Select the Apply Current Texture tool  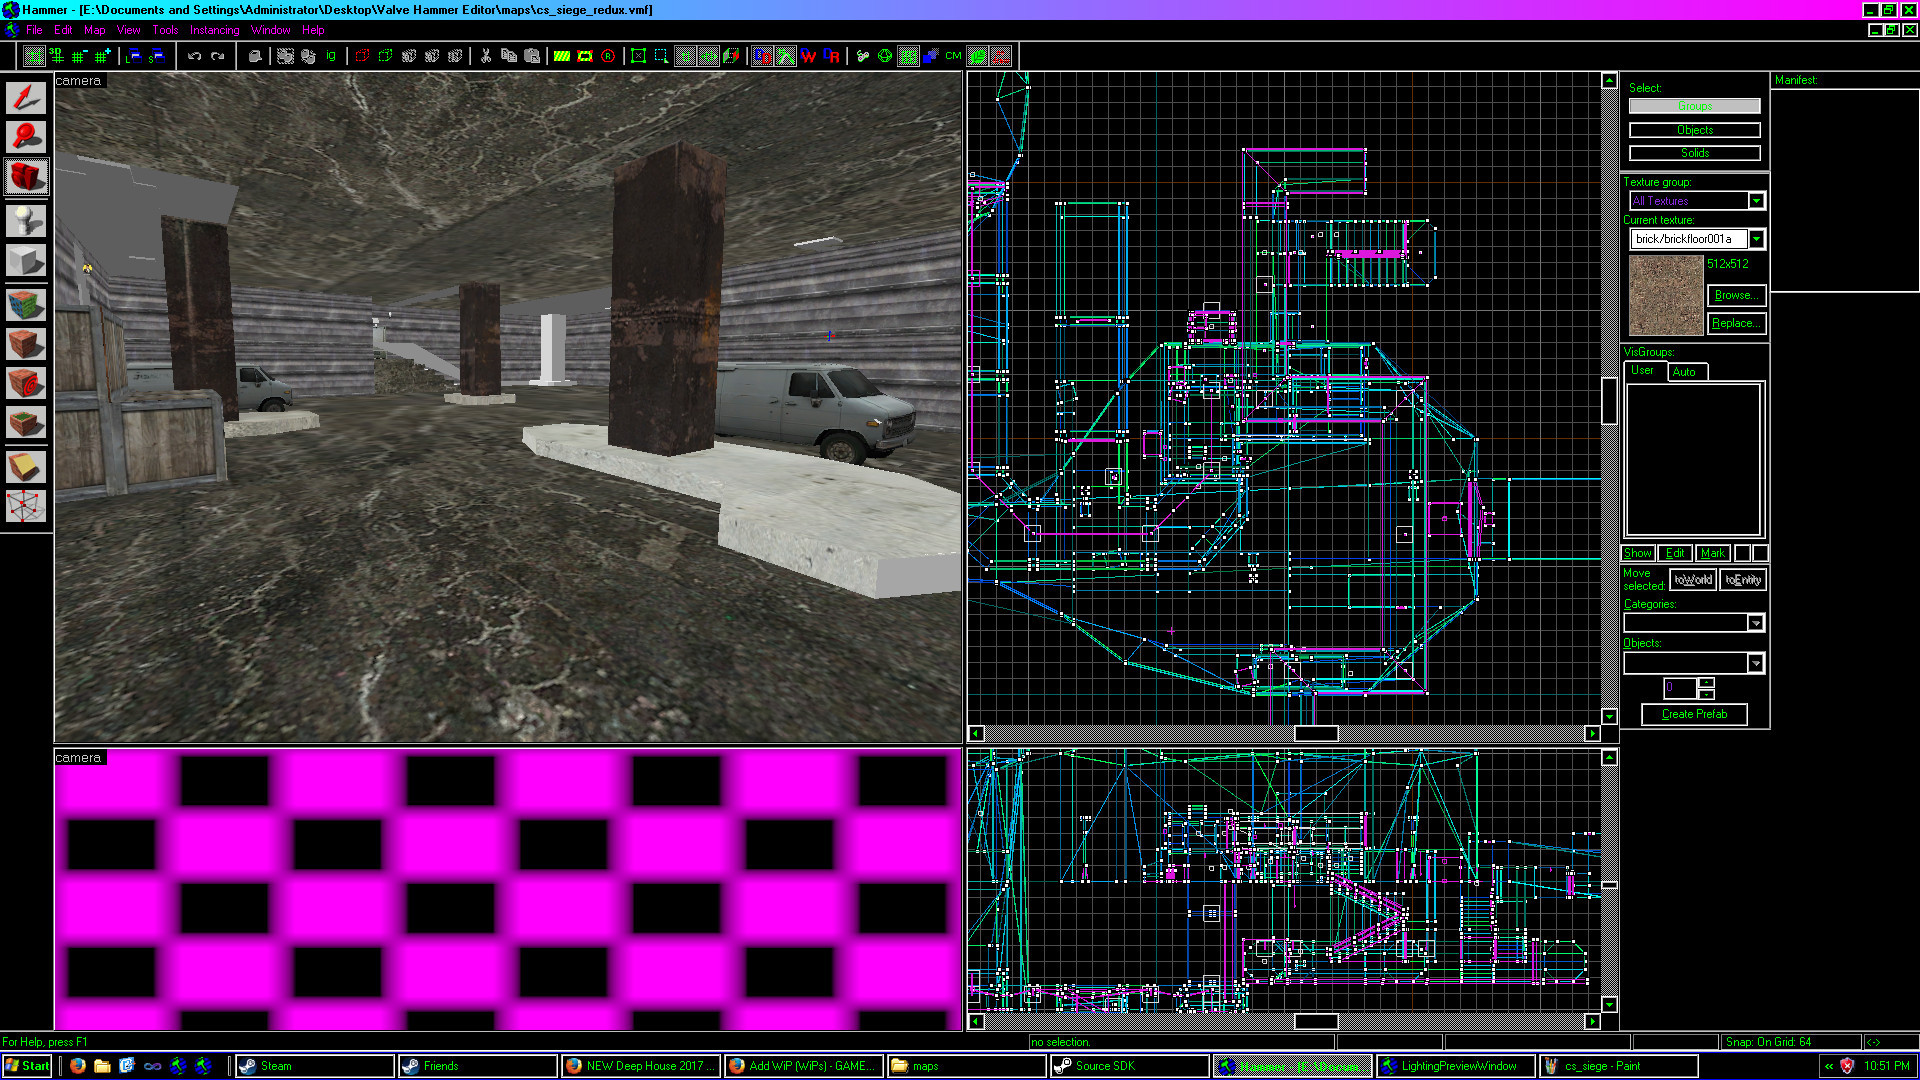(x=26, y=344)
